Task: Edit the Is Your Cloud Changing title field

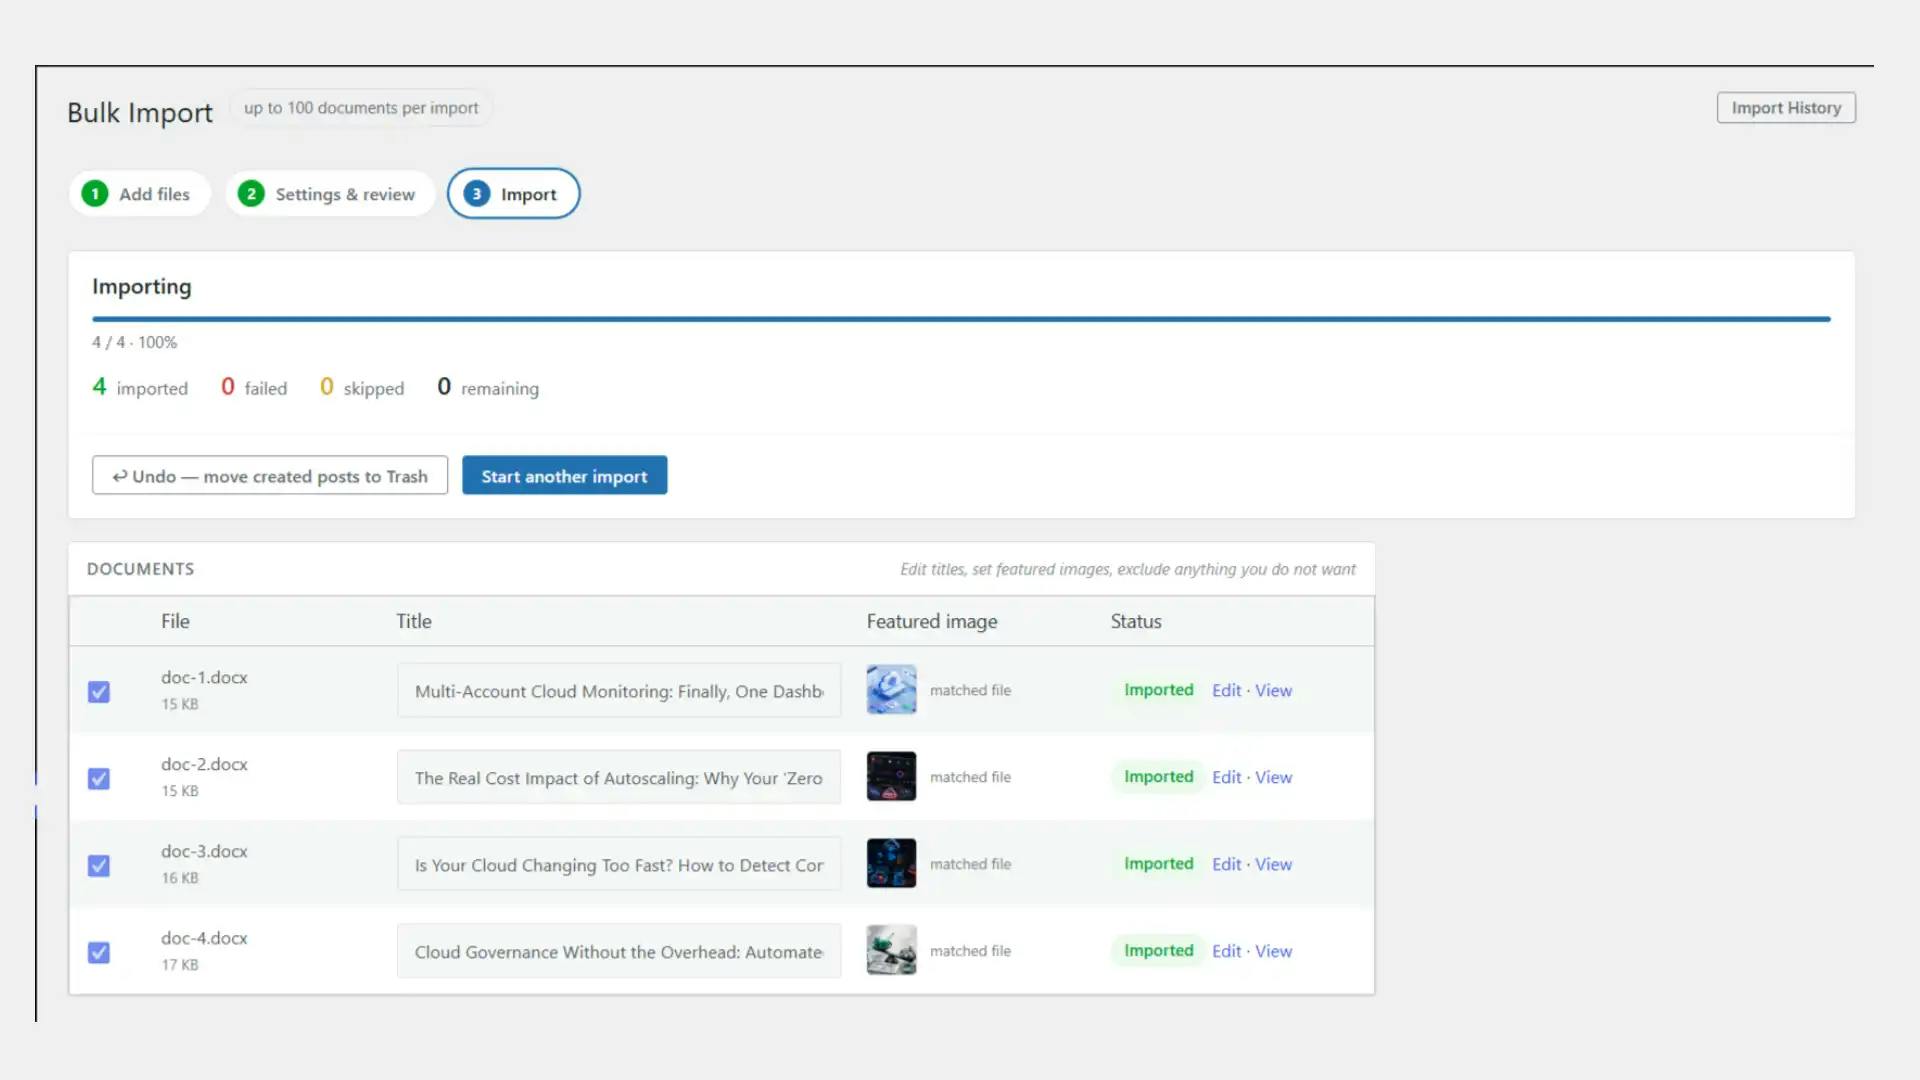Action: click(x=619, y=865)
